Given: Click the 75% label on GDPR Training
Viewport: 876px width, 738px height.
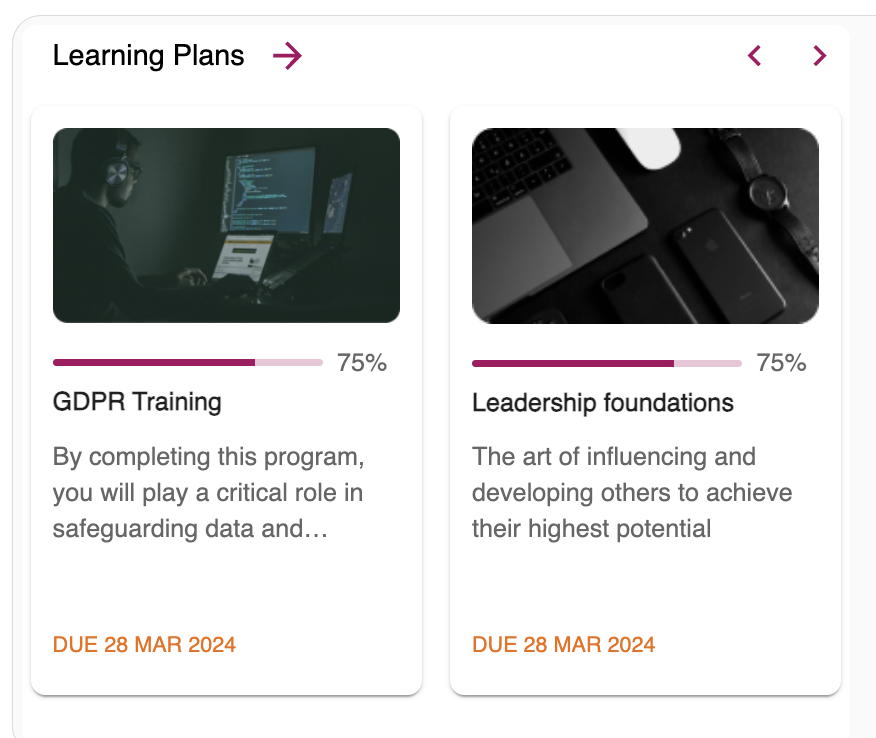Looking at the screenshot, I should point(362,363).
